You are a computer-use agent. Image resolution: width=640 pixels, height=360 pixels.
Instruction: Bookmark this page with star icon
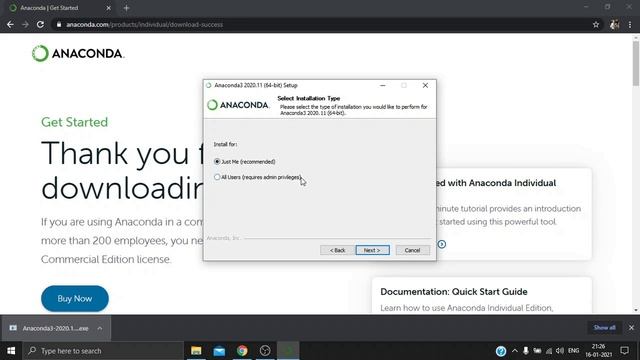click(596, 24)
